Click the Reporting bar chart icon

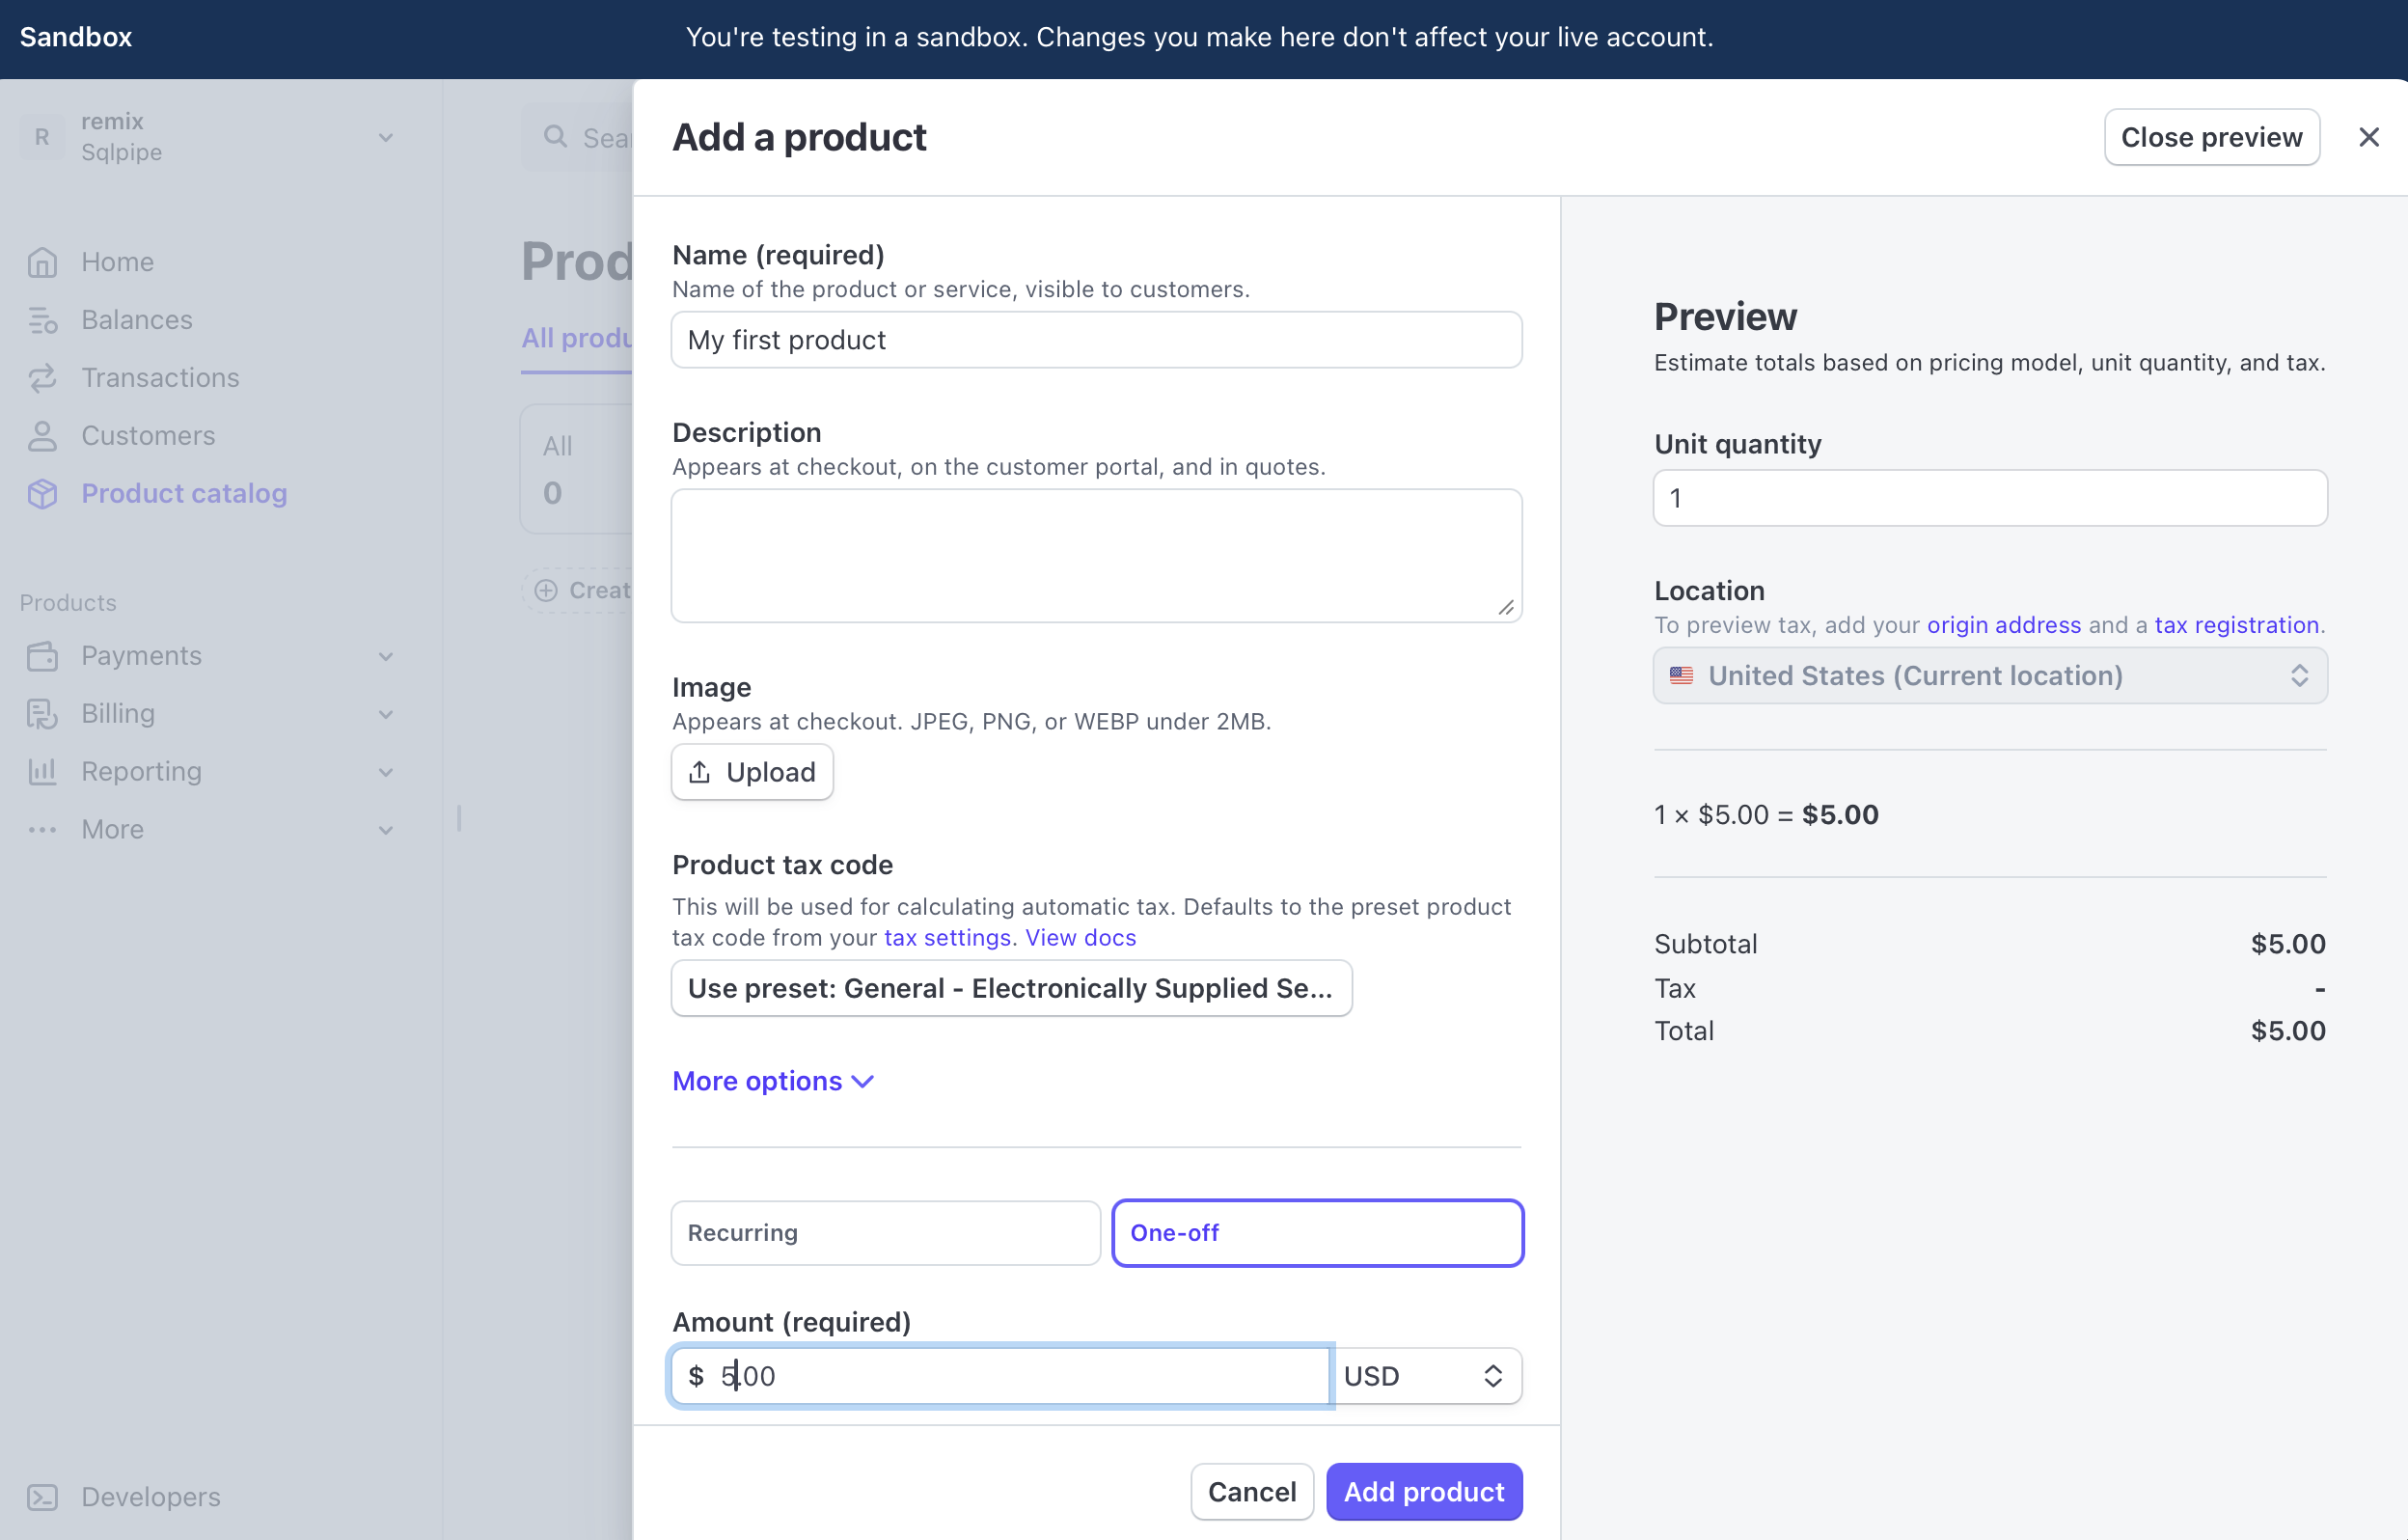42,771
